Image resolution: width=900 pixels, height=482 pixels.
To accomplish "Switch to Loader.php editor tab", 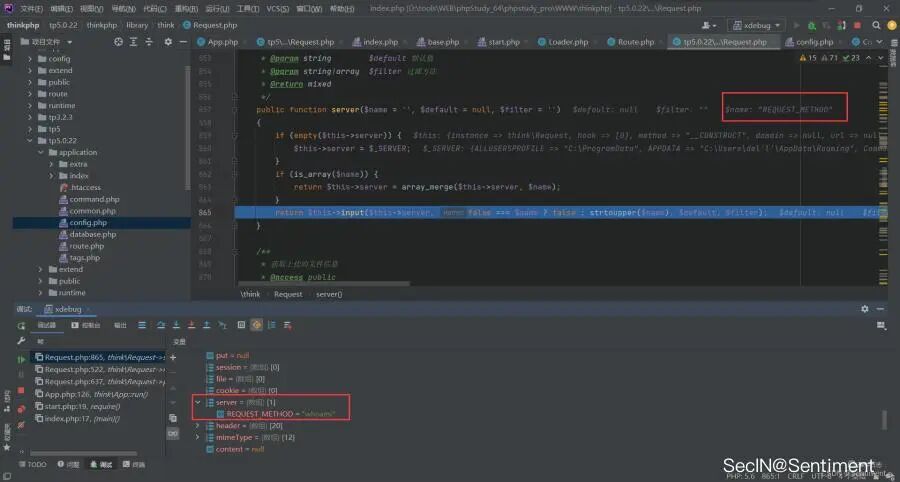I will [x=563, y=42].
